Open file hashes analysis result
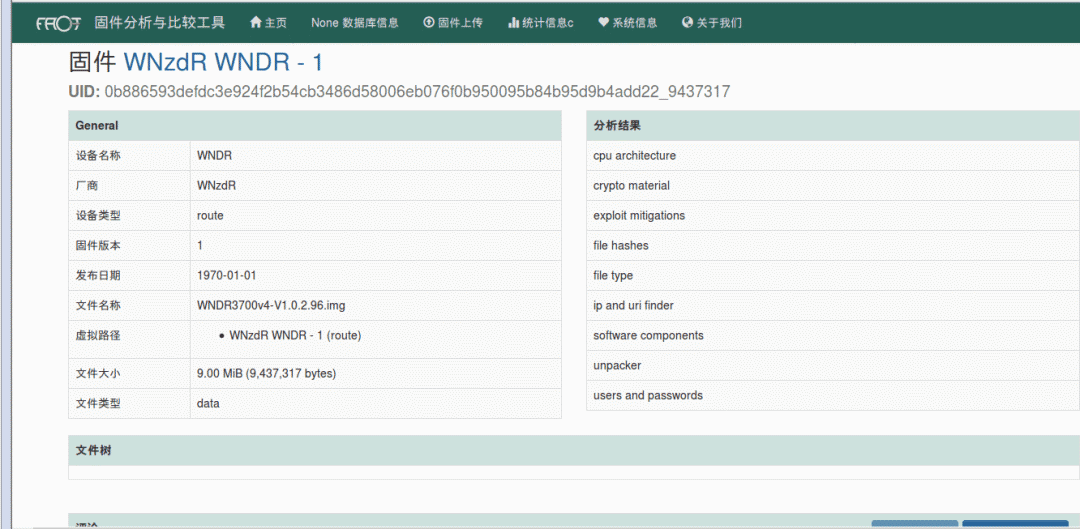Image resolution: width=1080 pixels, height=529 pixels. point(833,245)
